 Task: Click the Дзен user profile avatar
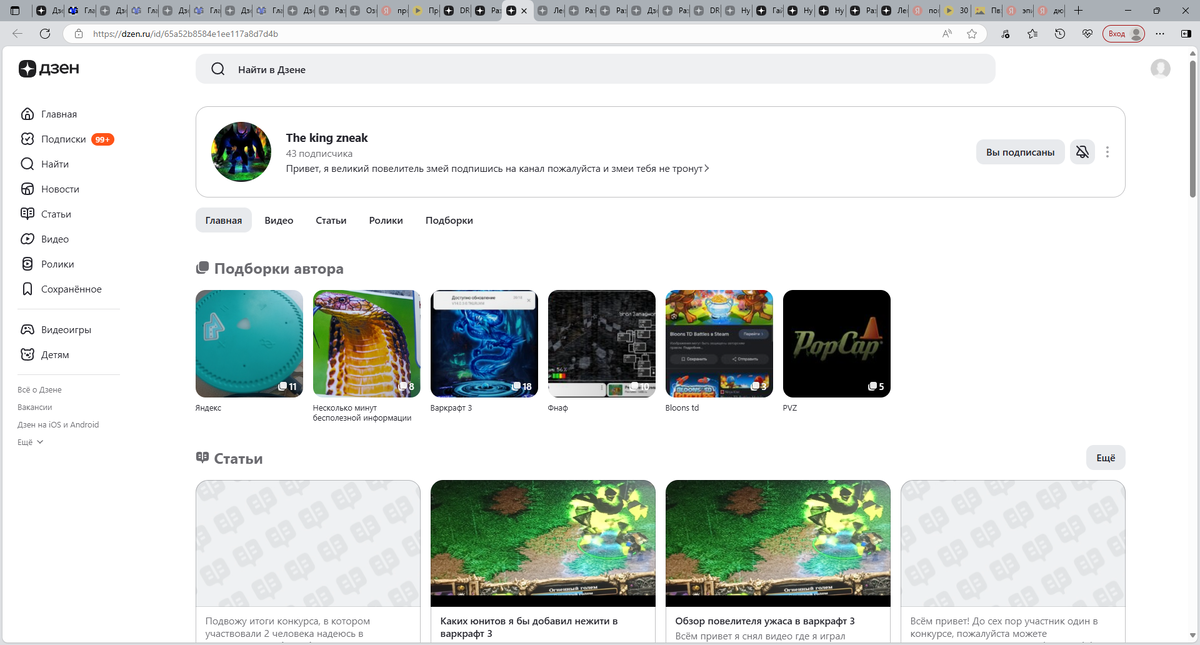(x=1160, y=69)
